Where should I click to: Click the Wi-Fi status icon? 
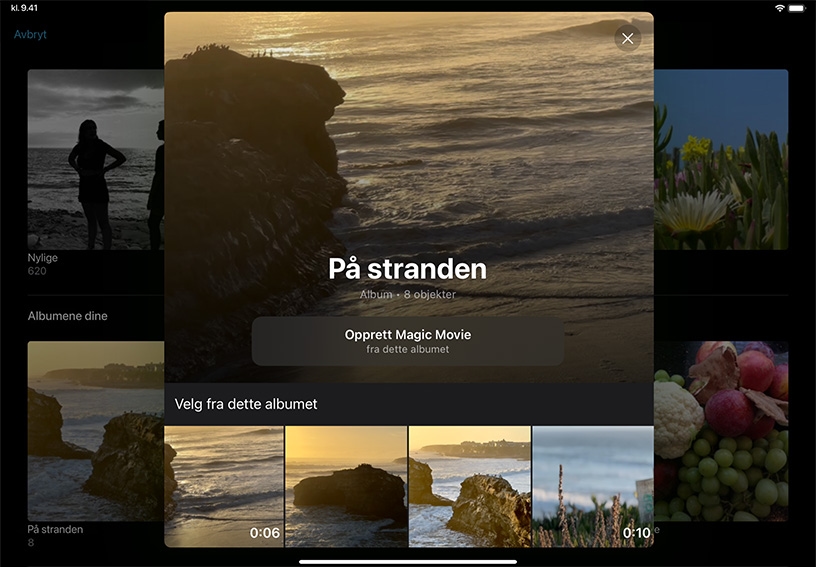[x=780, y=8]
